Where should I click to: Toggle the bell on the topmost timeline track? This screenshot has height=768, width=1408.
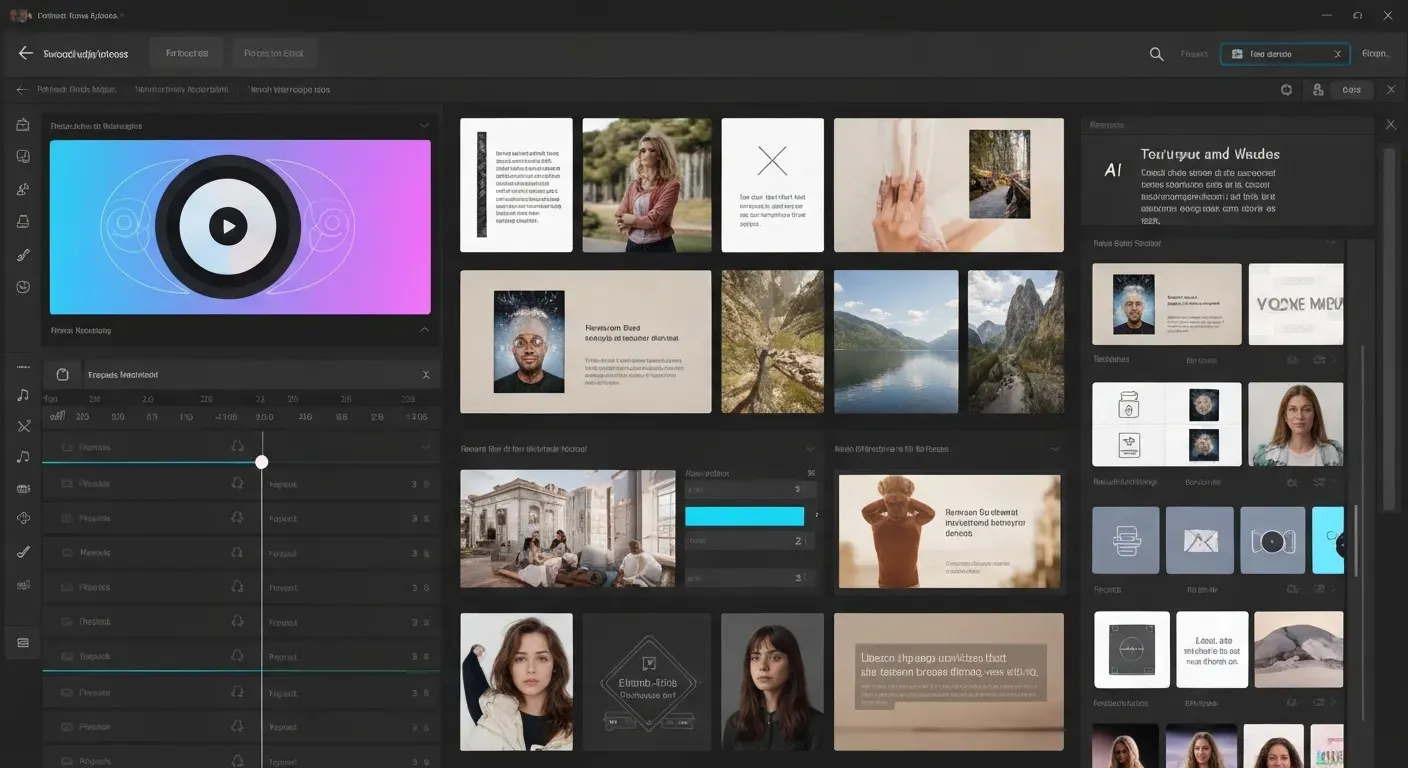(x=237, y=447)
